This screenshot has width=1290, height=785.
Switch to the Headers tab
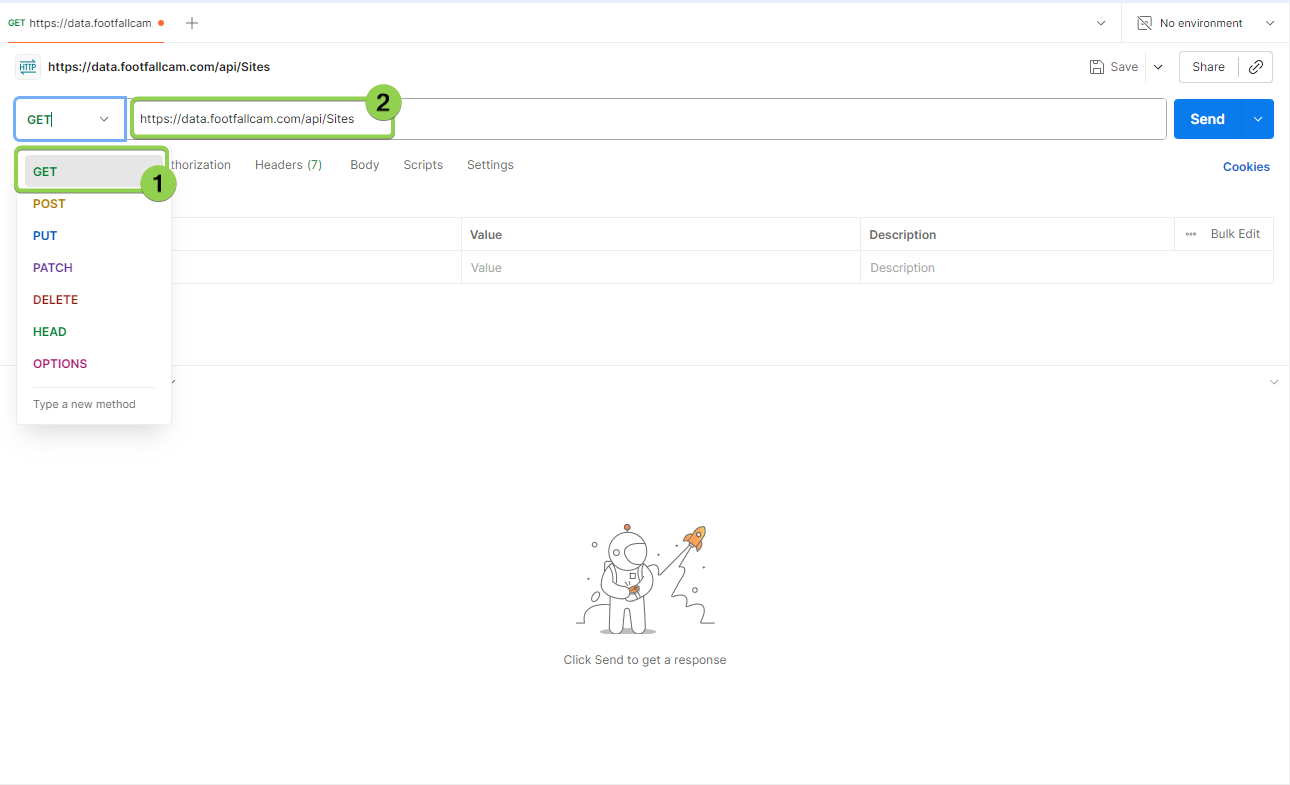point(288,165)
